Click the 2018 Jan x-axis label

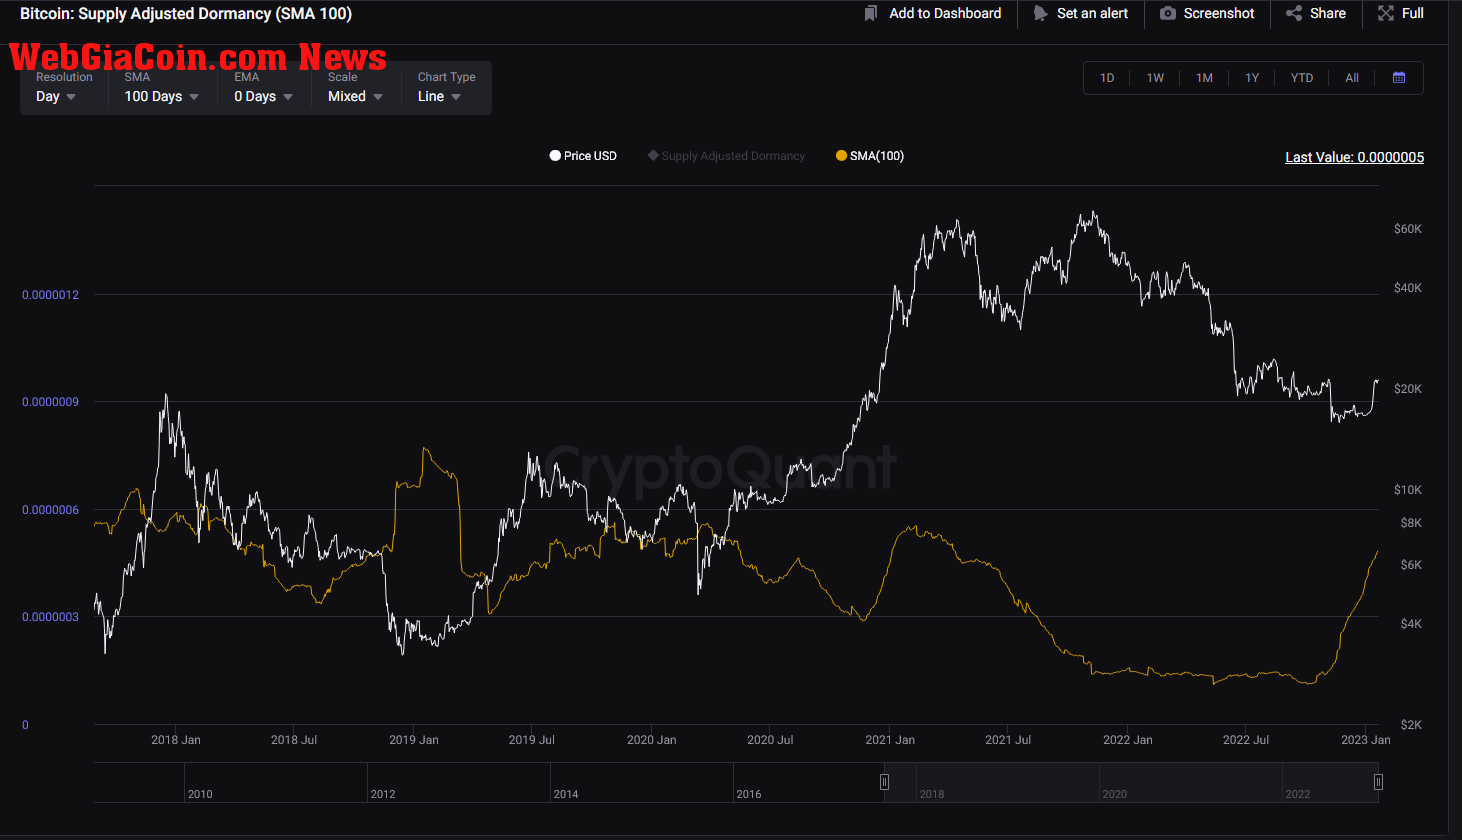[176, 740]
